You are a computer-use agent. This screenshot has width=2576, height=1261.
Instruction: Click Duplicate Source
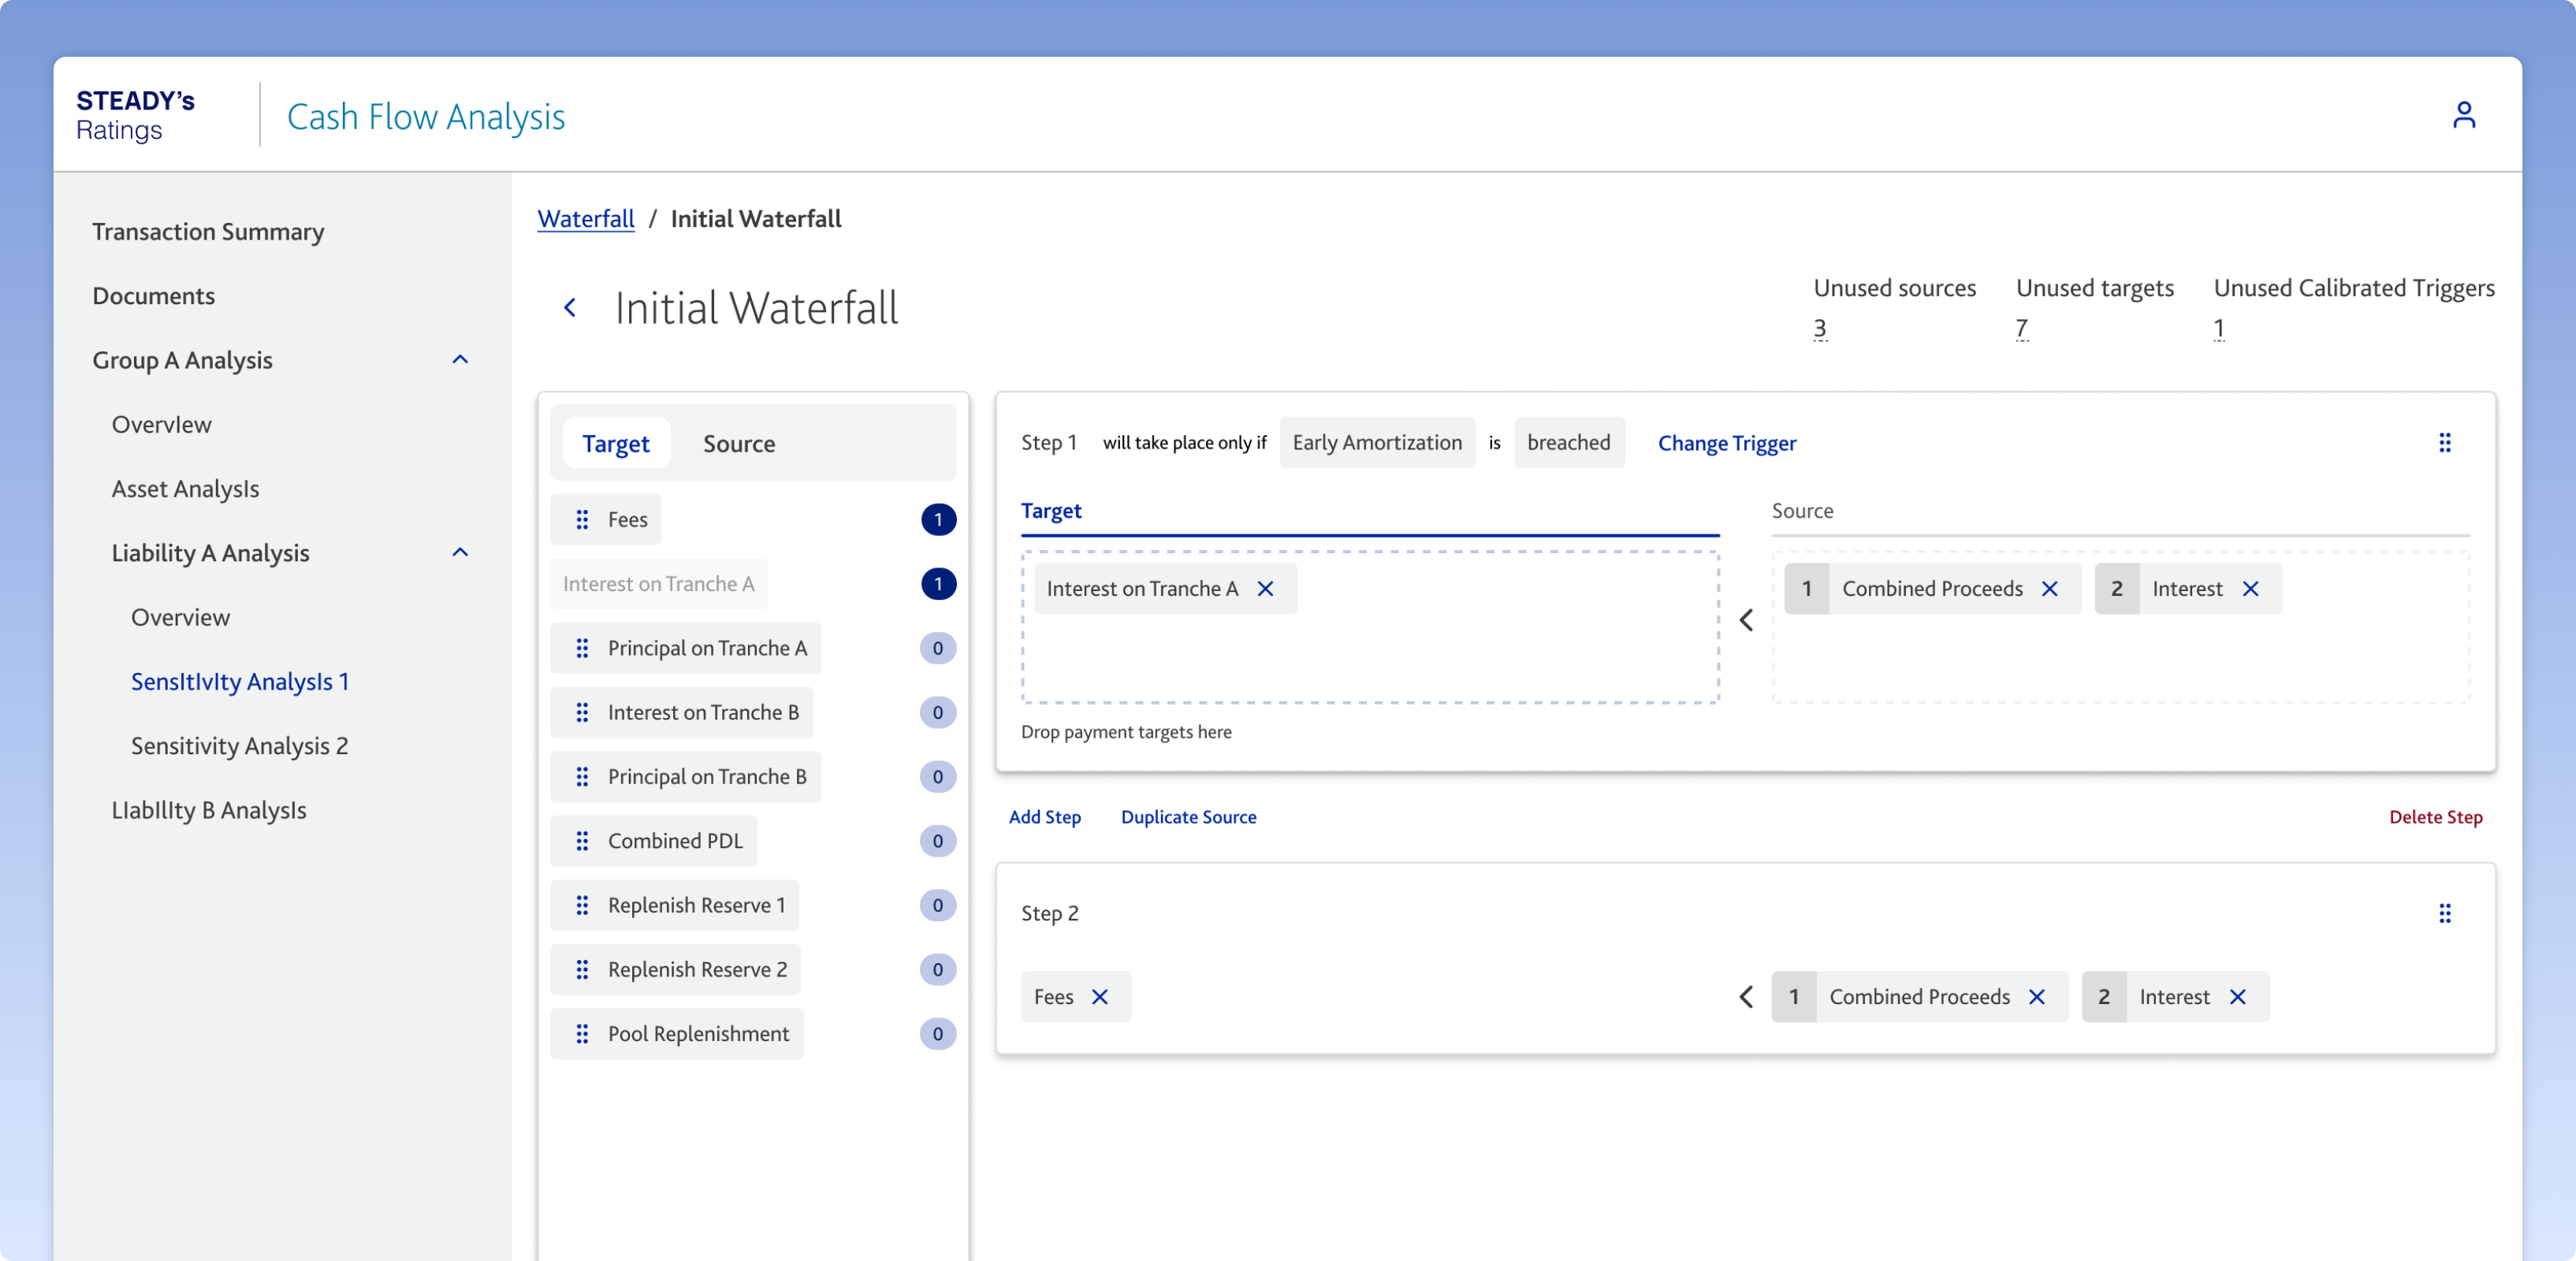pos(1188,817)
